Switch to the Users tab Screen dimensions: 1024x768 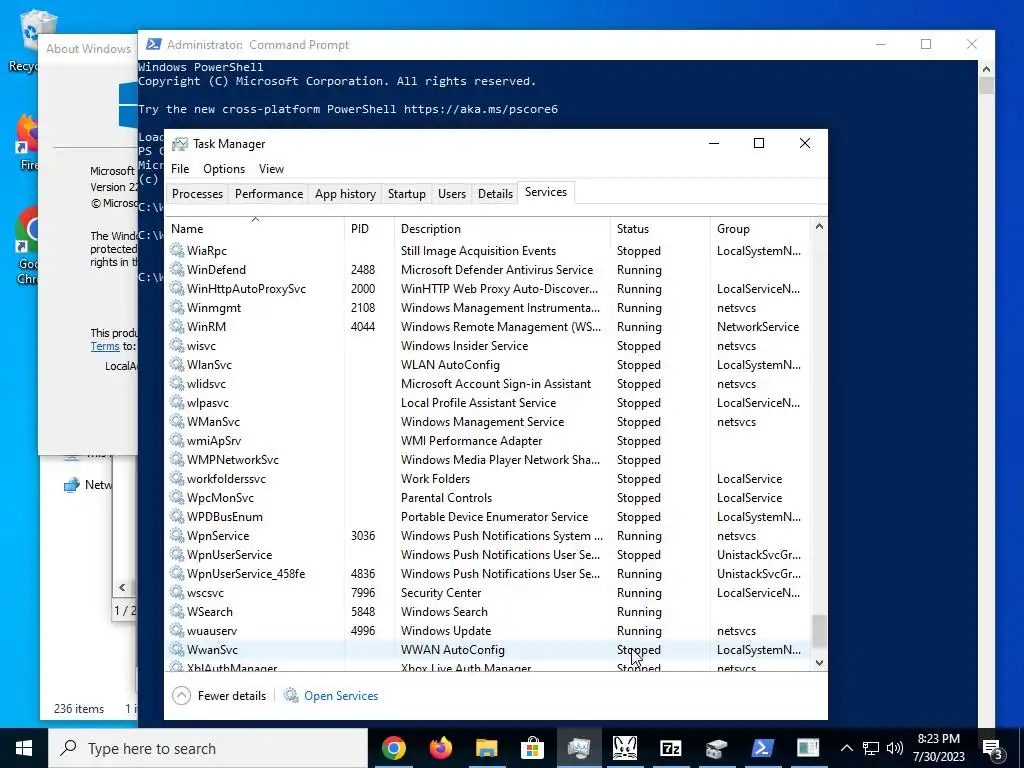pyautogui.click(x=452, y=194)
